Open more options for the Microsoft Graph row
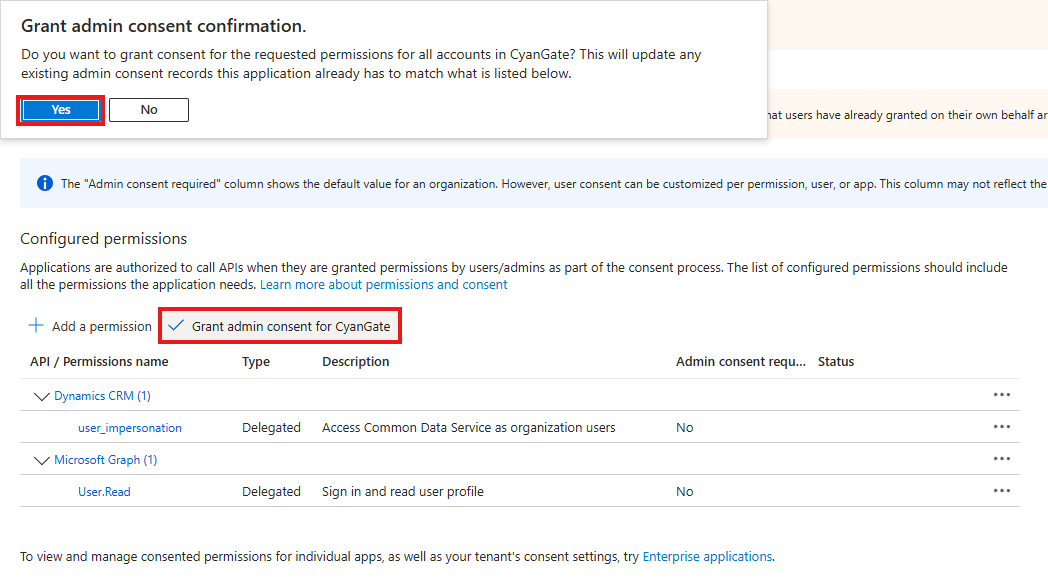 tap(1001, 459)
